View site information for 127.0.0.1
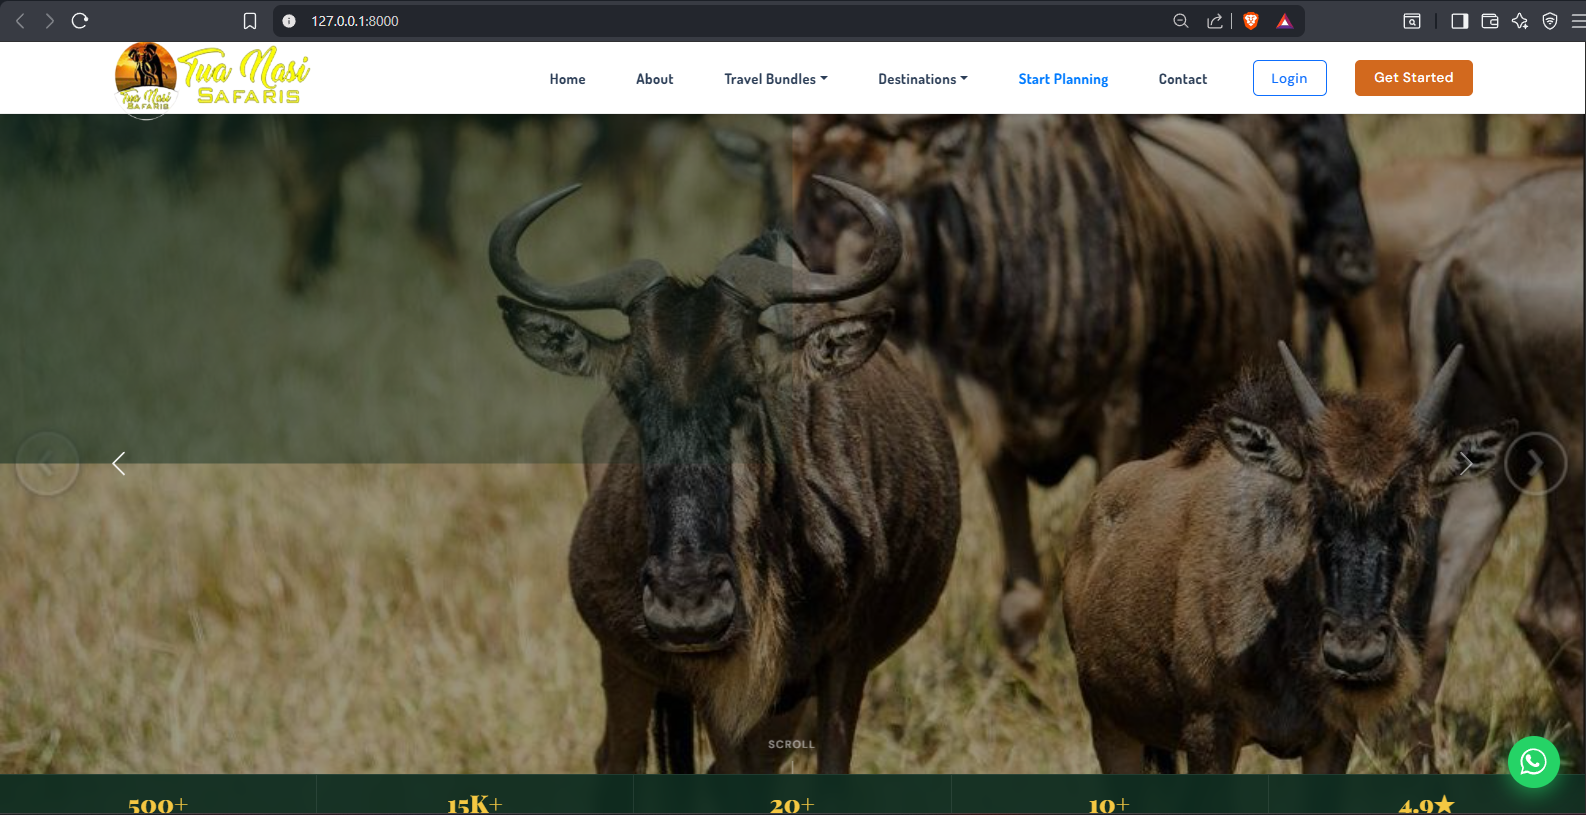 pos(289,21)
